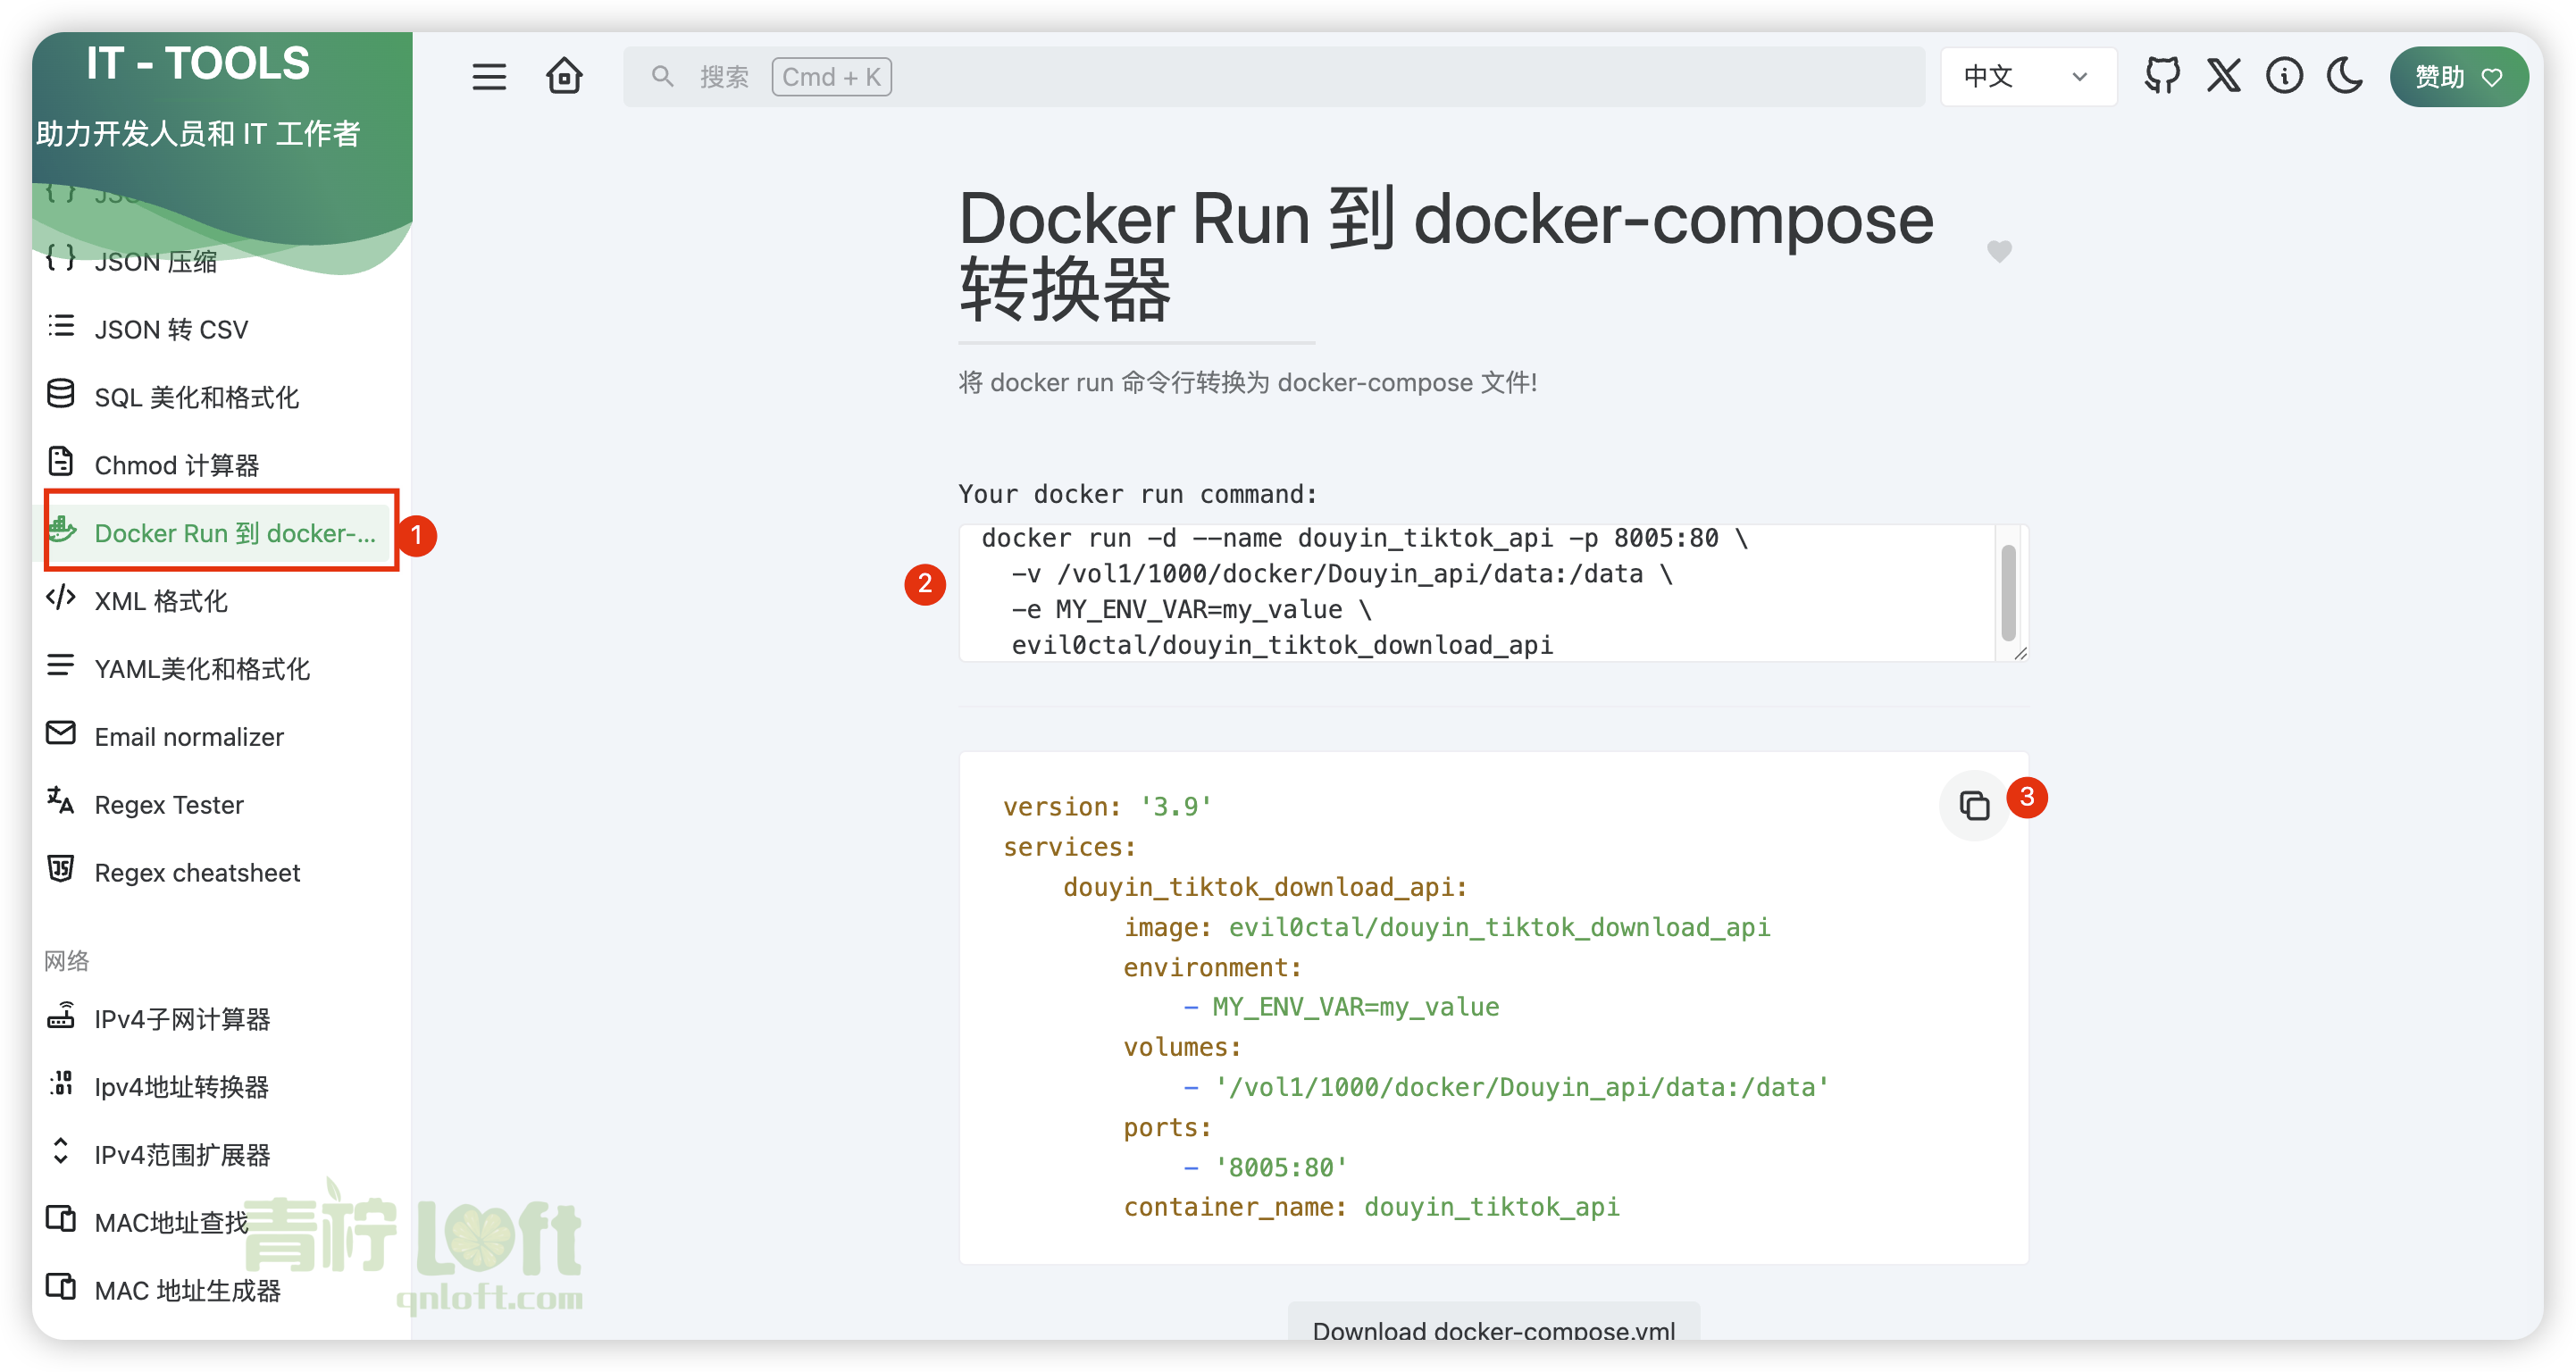Click the 网络 category header
This screenshot has width=2576, height=1372.
click(67, 961)
